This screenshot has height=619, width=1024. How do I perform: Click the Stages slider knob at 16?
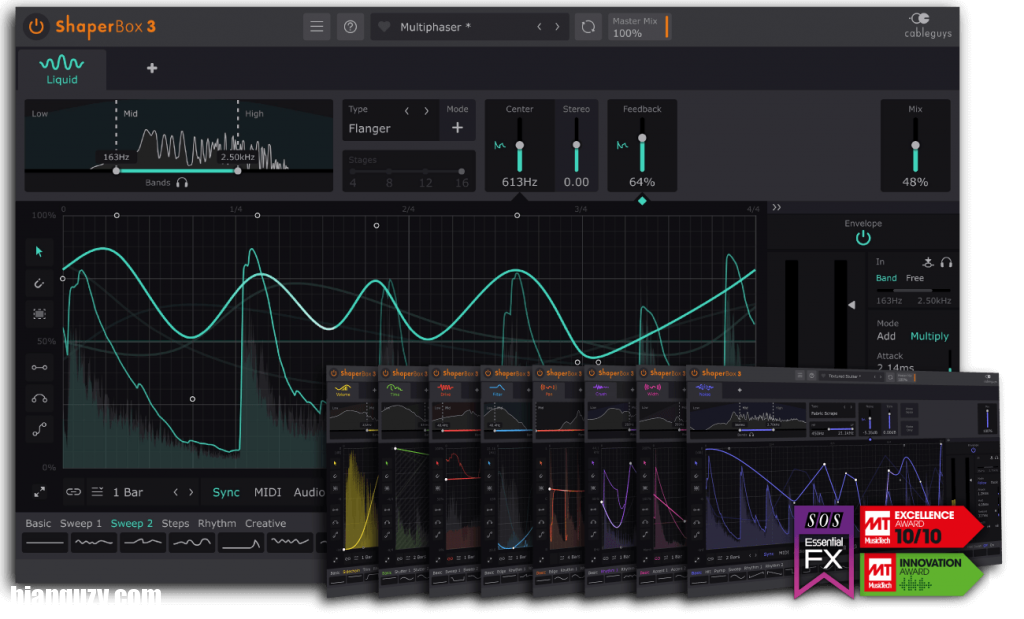[462, 171]
